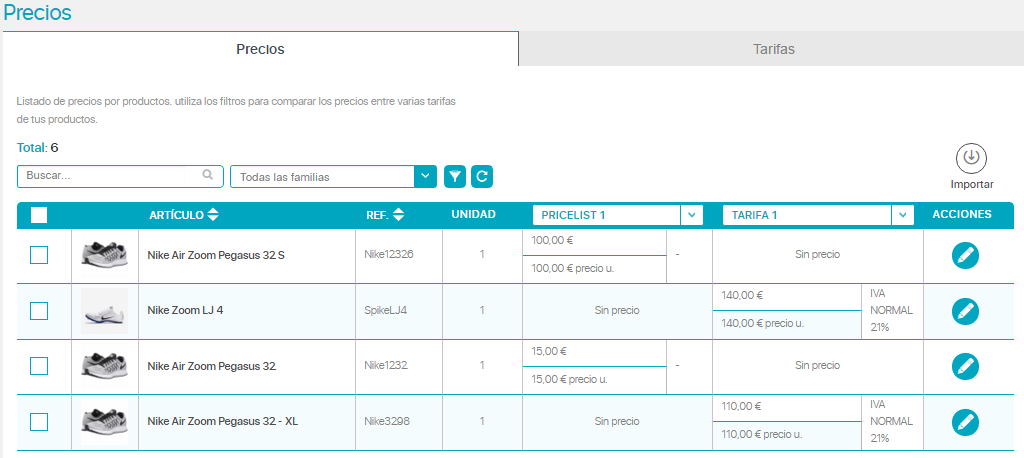Screen dimensions: 1024x458
Task: Click IVA NORMAL 21% in SpikeLJ4 row
Action: pos(891,311)
